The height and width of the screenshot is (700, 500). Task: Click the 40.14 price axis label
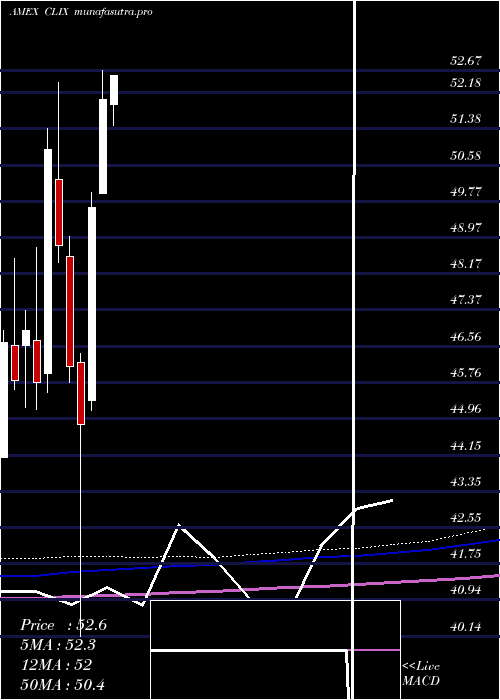click(465, 627)
